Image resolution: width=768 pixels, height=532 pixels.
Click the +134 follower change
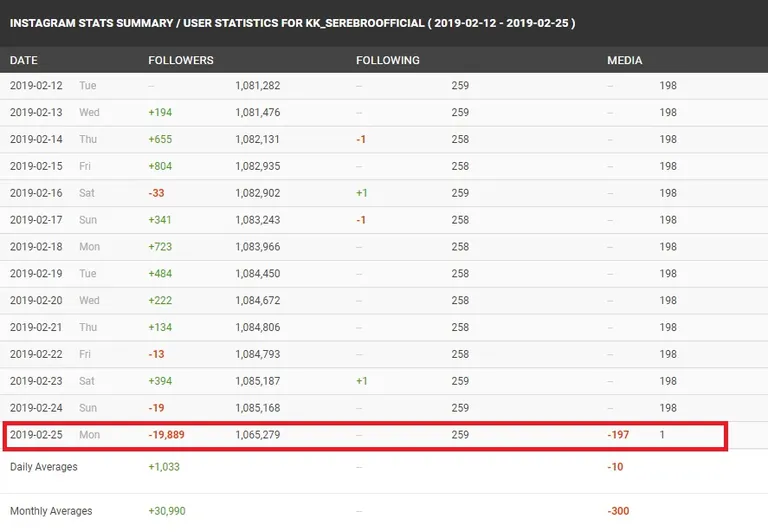pyautogui.click(x=160, y=327)
